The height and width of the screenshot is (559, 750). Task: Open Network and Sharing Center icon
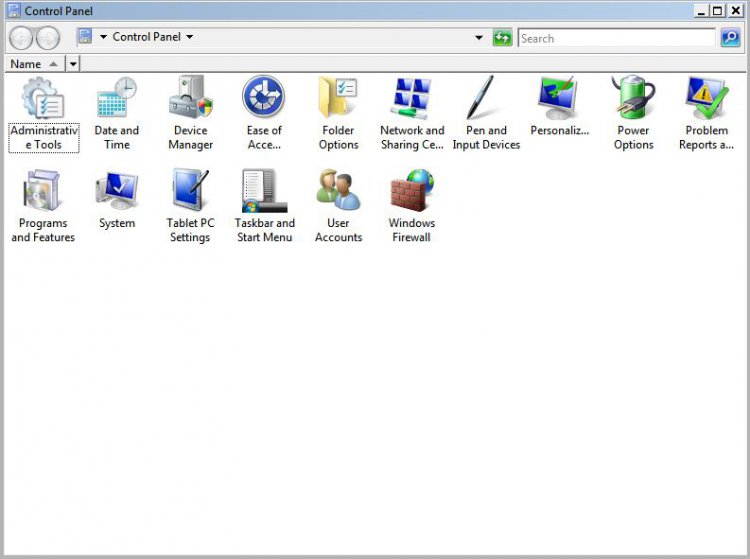(x=411, y=98)
